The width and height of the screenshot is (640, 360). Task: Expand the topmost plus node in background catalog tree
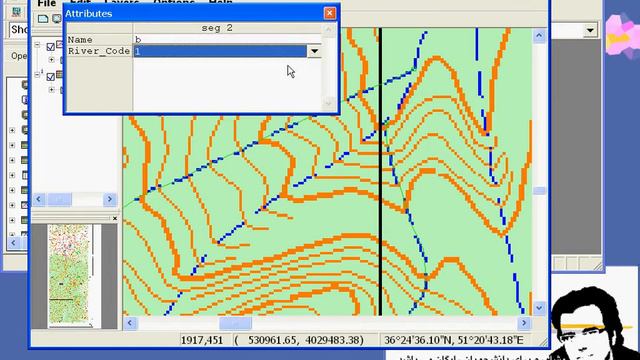[x=12, y=130]
